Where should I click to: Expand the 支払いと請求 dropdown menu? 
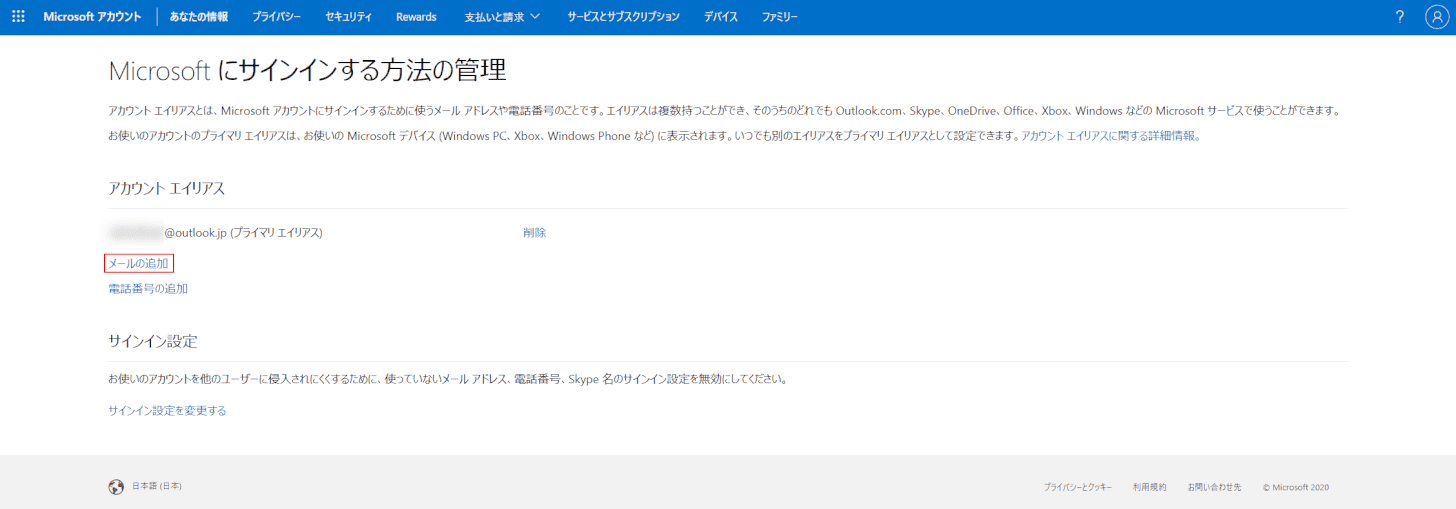[x=502, y=17]
